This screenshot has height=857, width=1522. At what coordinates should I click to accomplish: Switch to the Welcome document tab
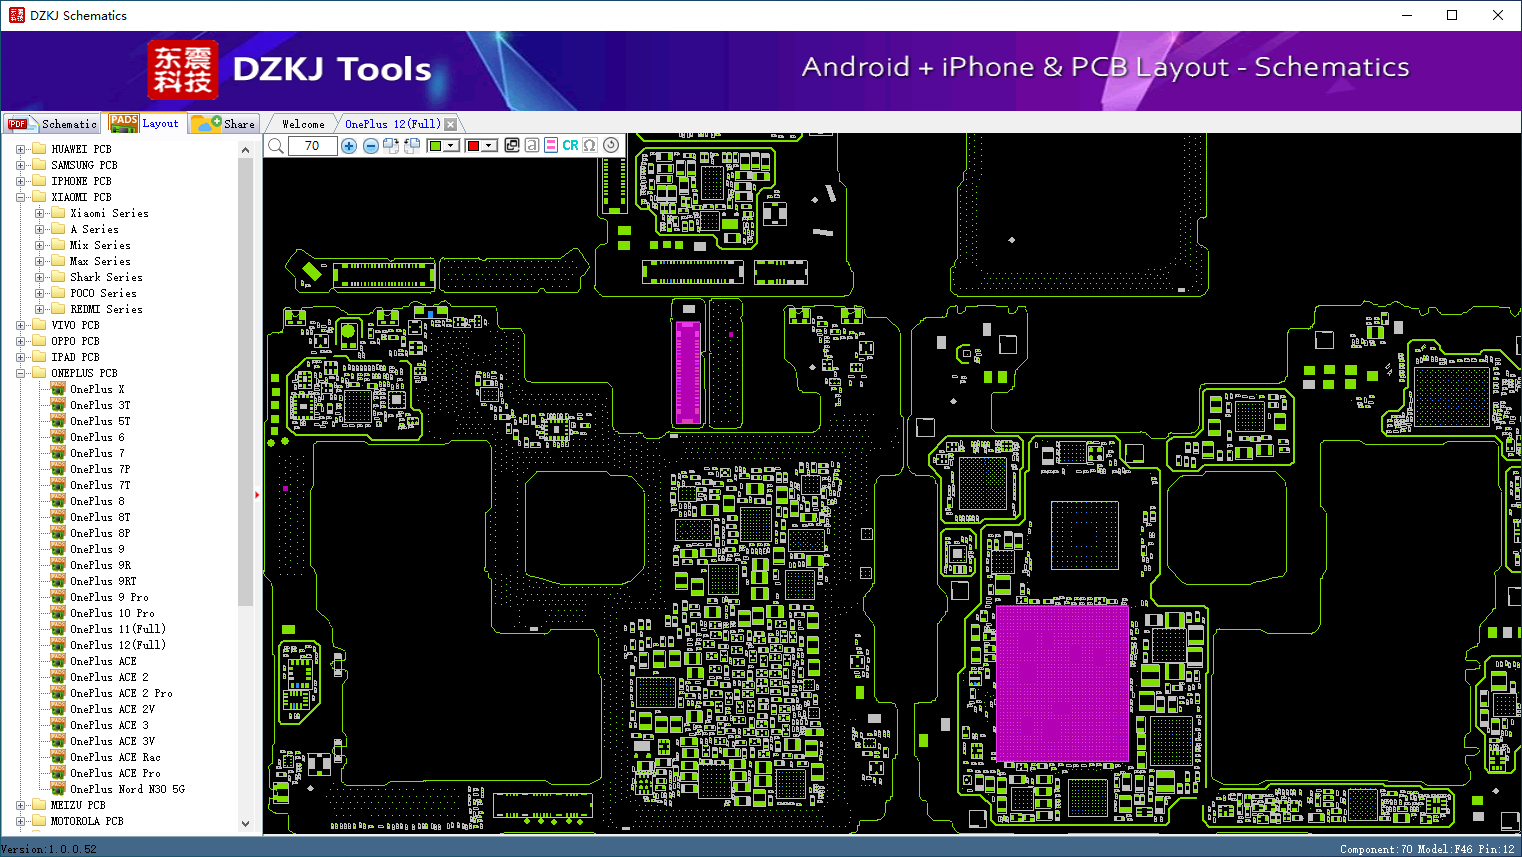[x=303, y=124]
